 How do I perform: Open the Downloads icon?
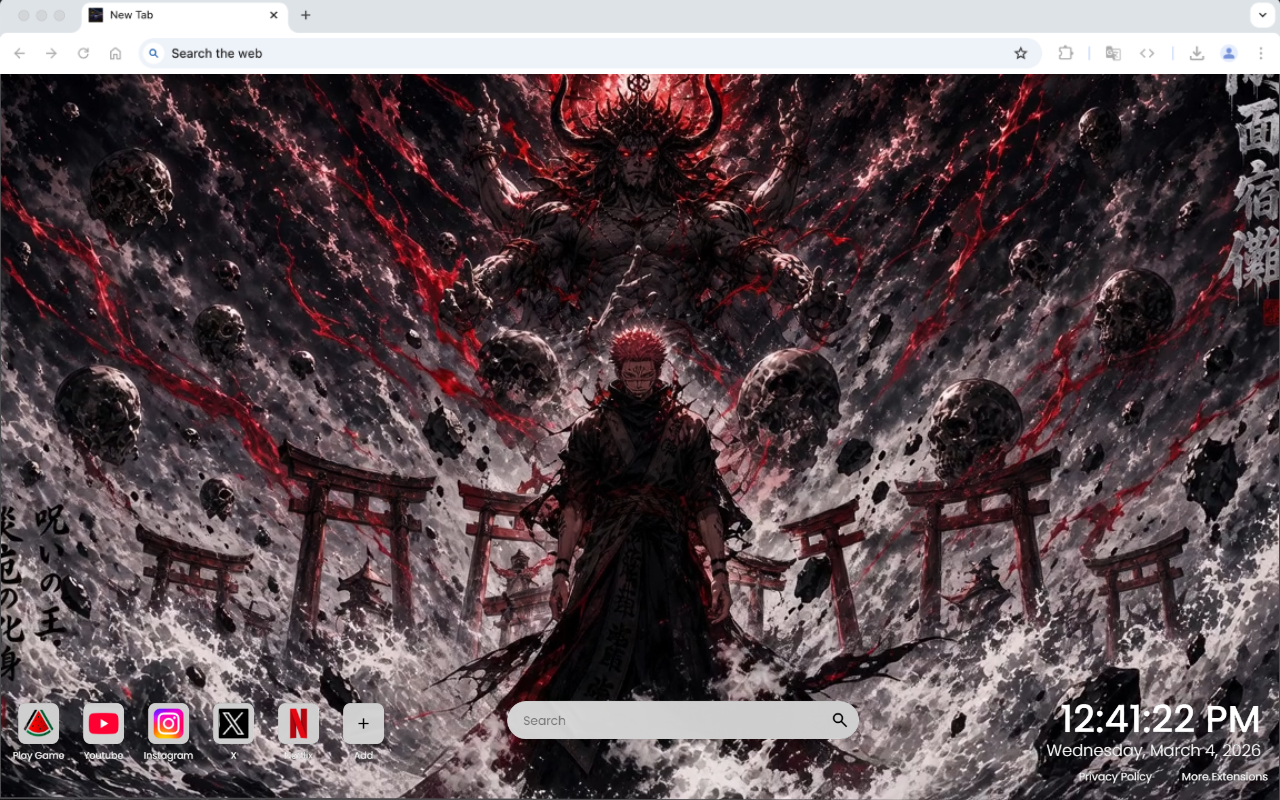pyautogui.click(x=1196, y=53)
